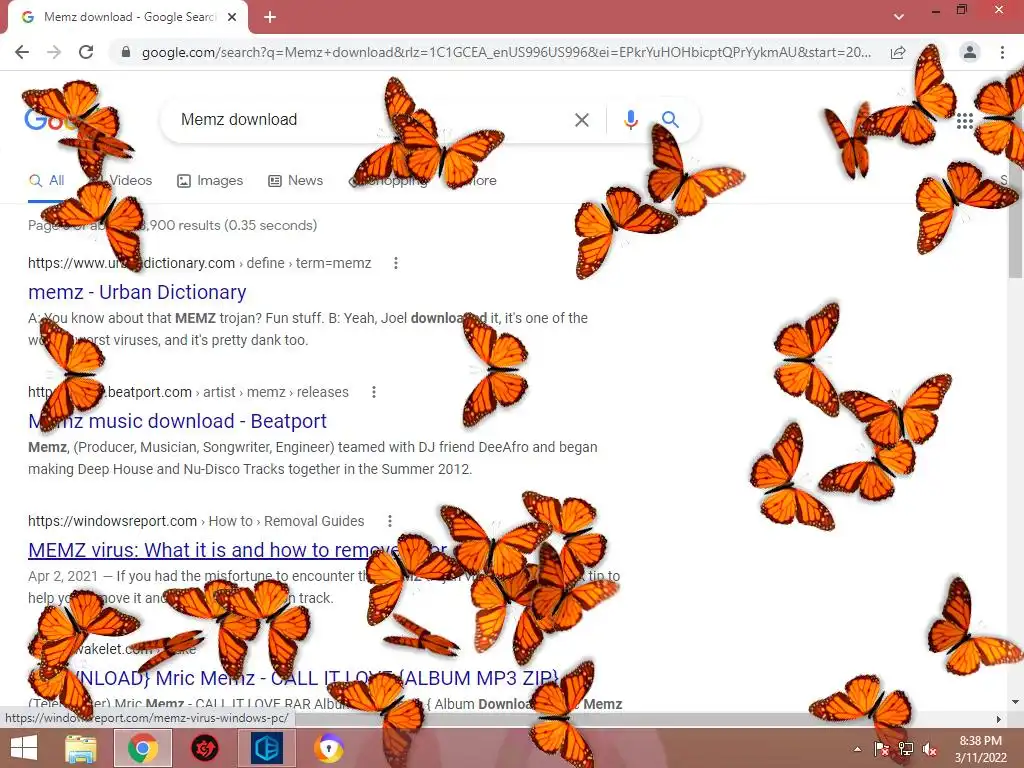Submit search with magnifier icon
The width and height of the screenshot is (1024, 768).
click(669, 120)
